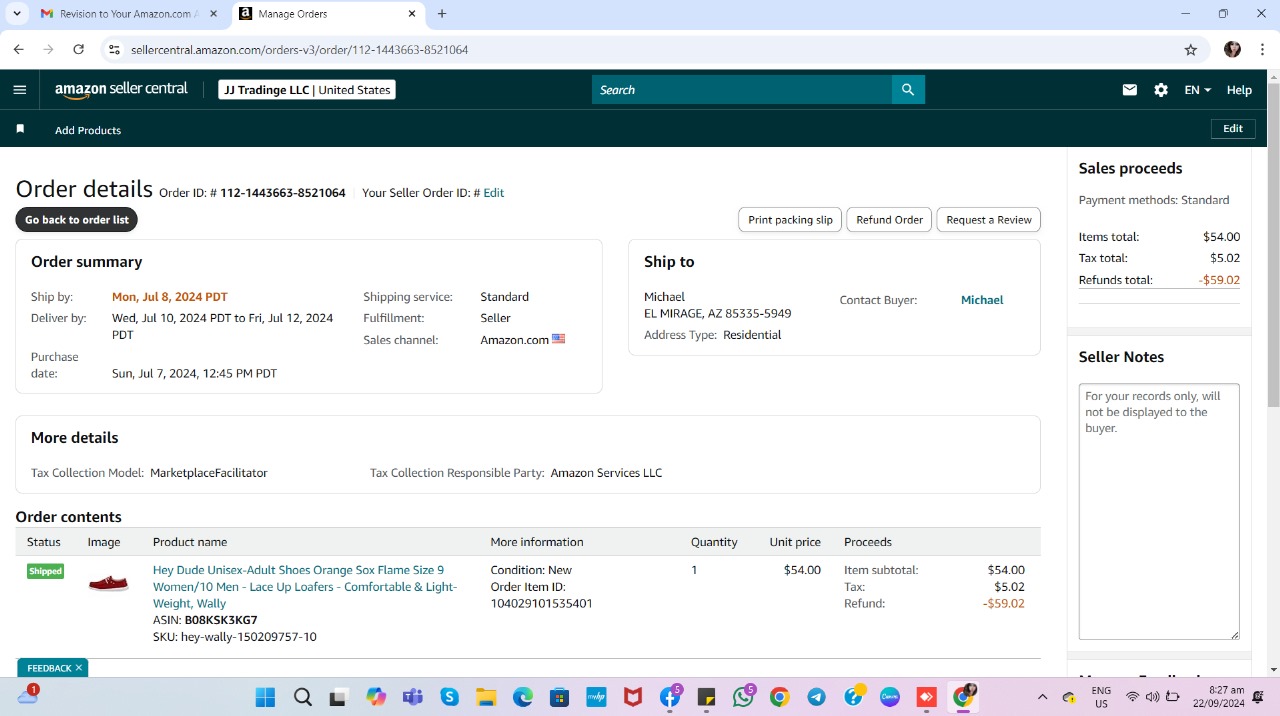Open Microsoft Teams from taskbar
This screenshot has height=716, width=1280.
[x=412, y=697]
